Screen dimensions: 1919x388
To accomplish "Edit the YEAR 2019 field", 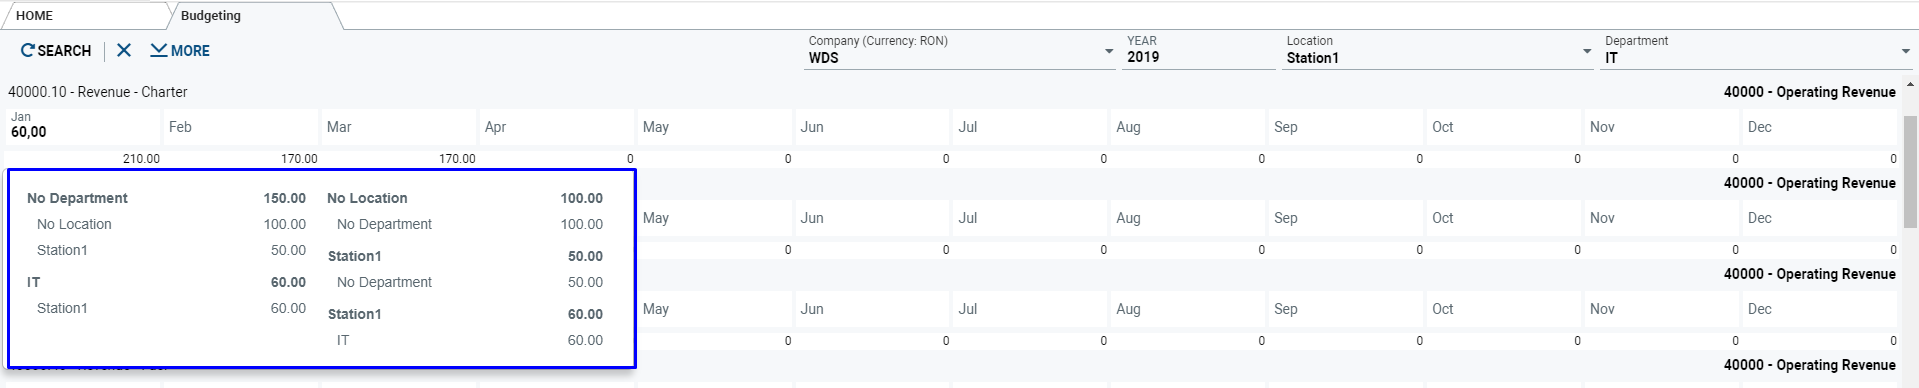I will (x=1199, y=52).
